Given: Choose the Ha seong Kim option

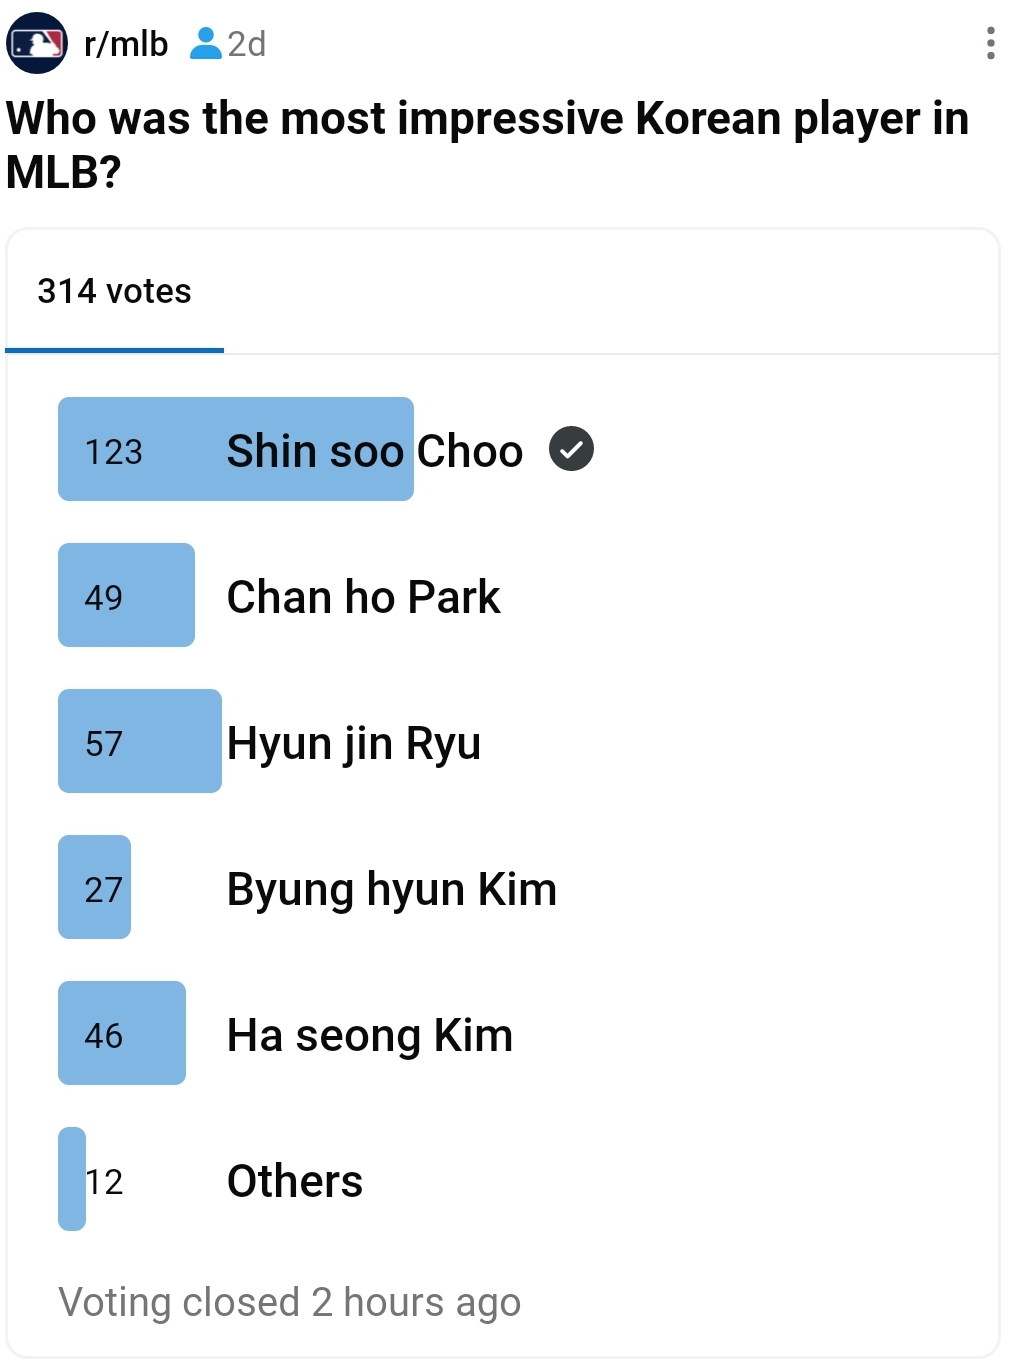Looking at the screenshot, I should pyautogui.click(x=369, y=1035).
